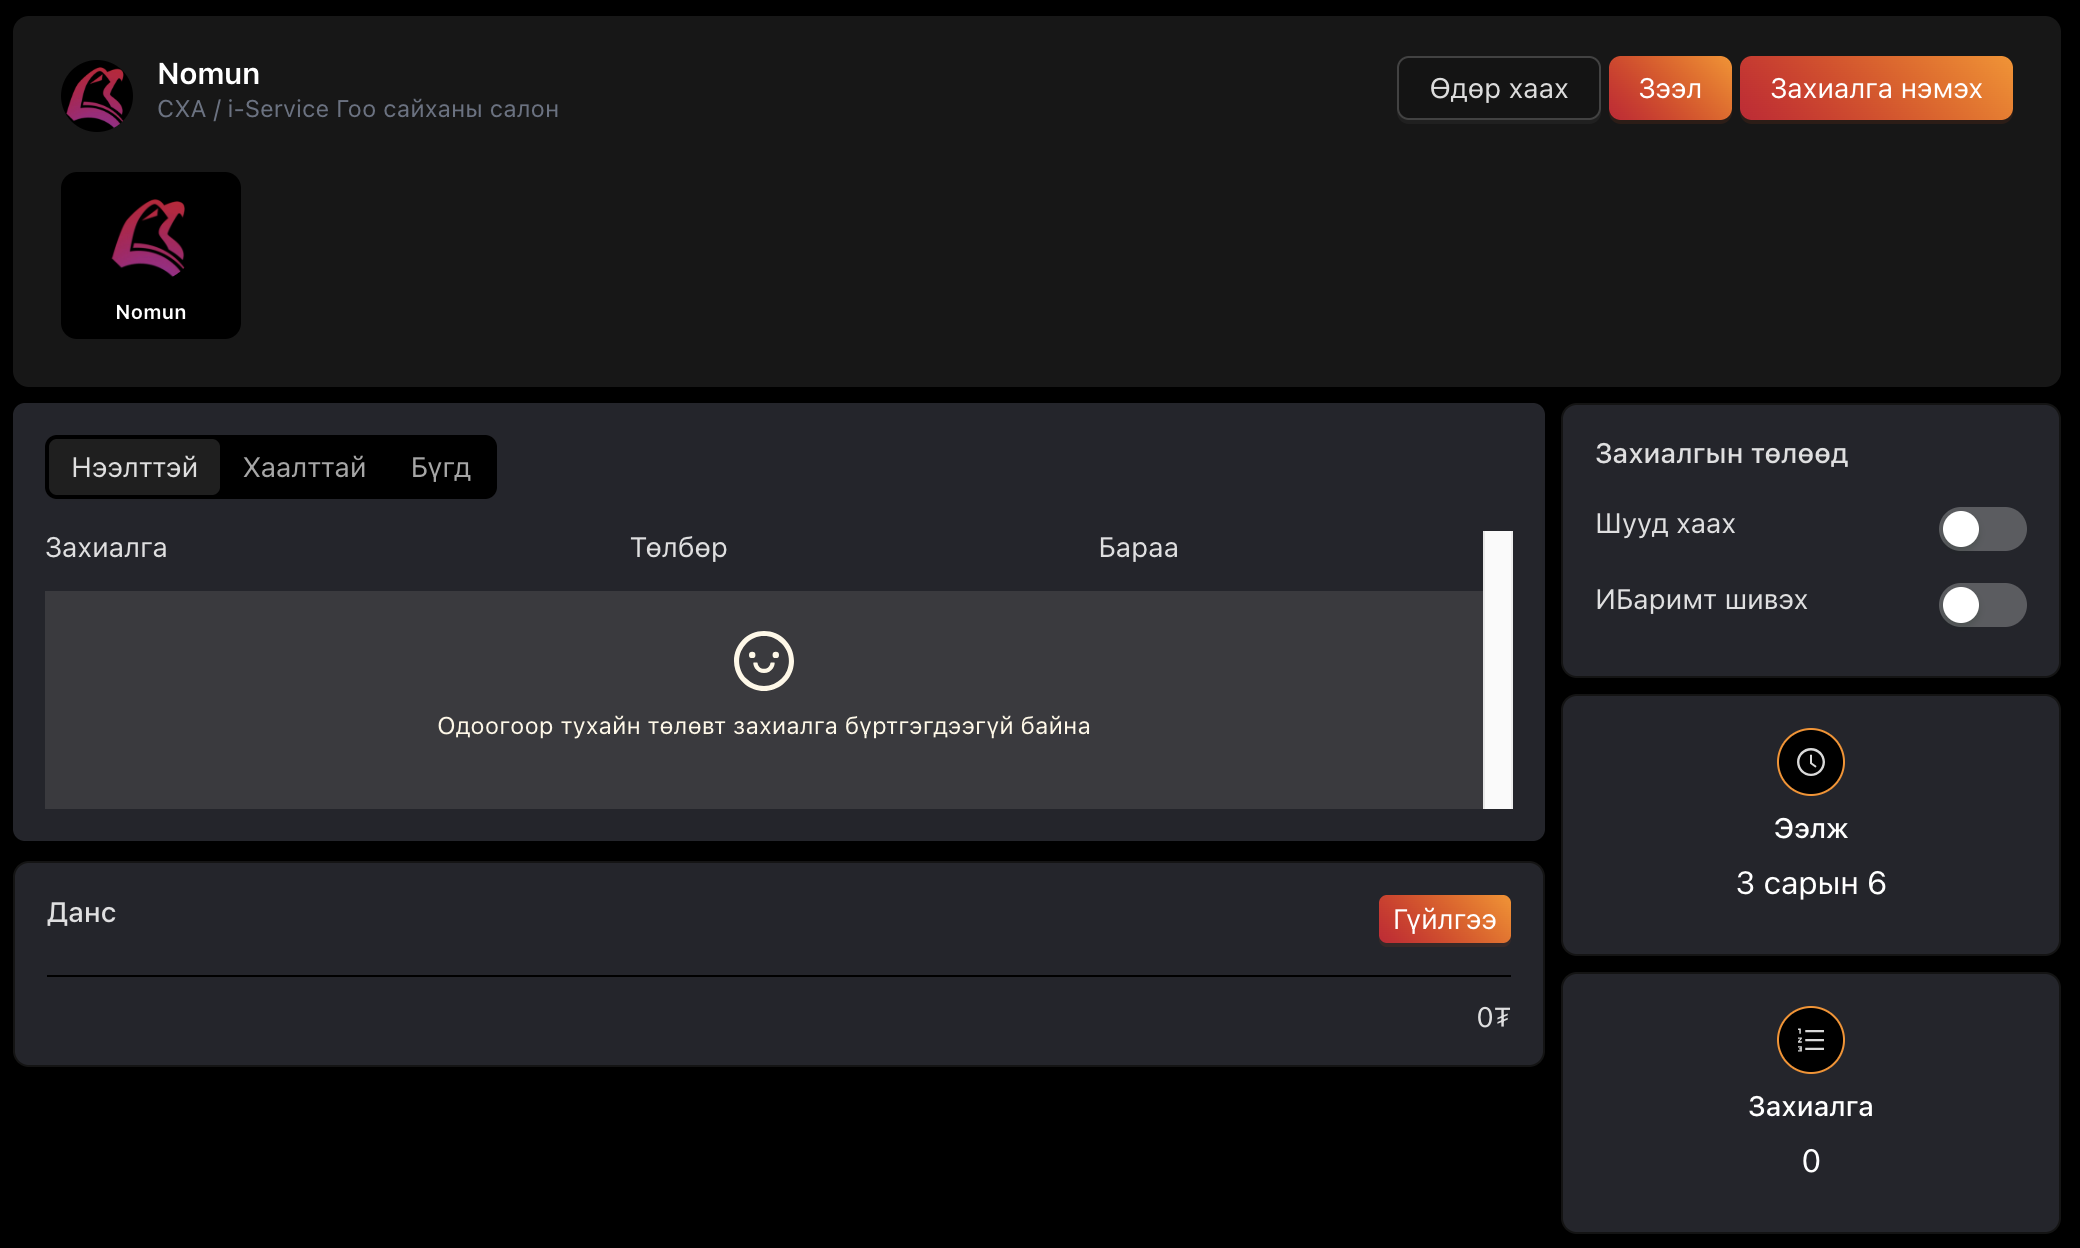Click the Төлбөр column header
This screenshot has height=1248, width=2080.
[x=678, y=548]
